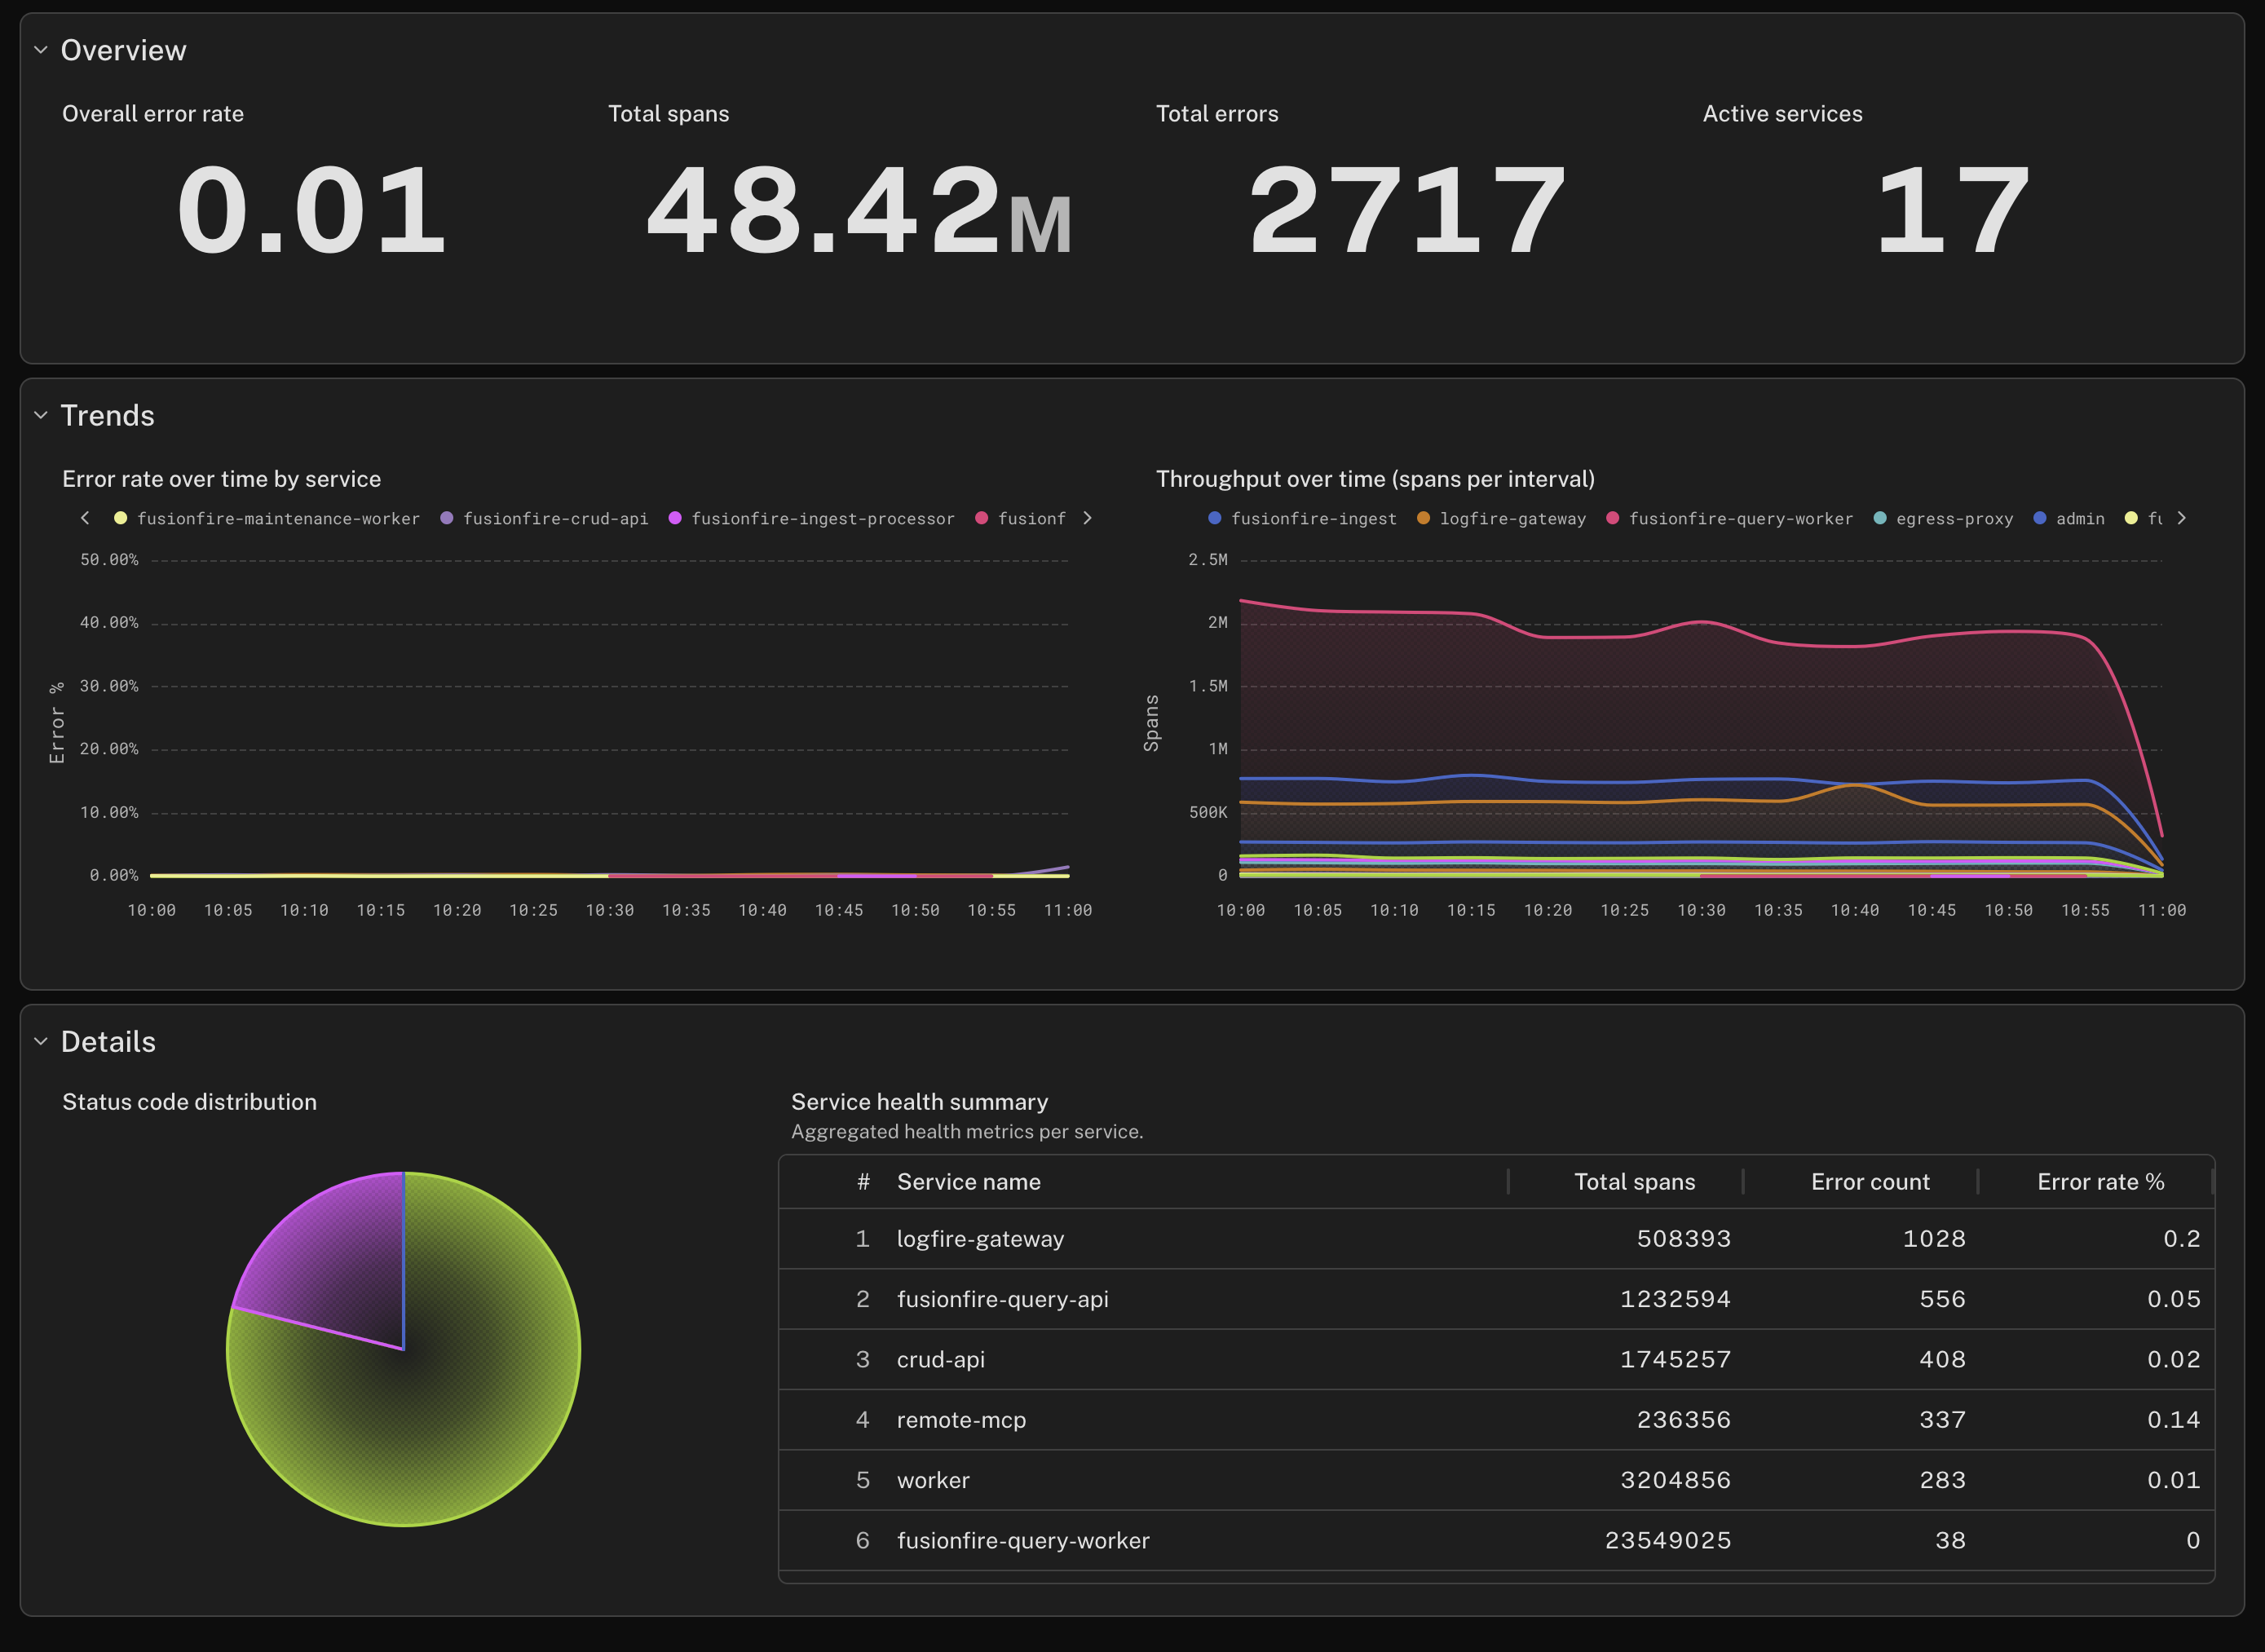This screenshot has width=2265, height=1652.
Task: Toggle fusionfire-crud-api legend series
Action: 544,518
